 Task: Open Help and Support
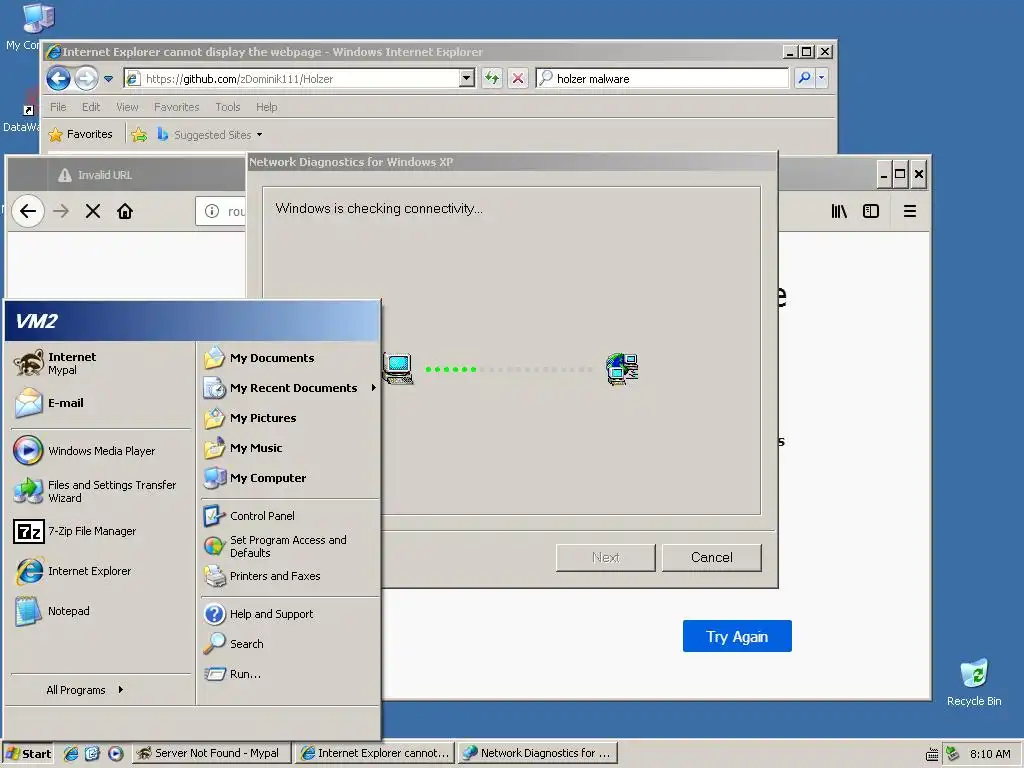[x=289, y=614]
